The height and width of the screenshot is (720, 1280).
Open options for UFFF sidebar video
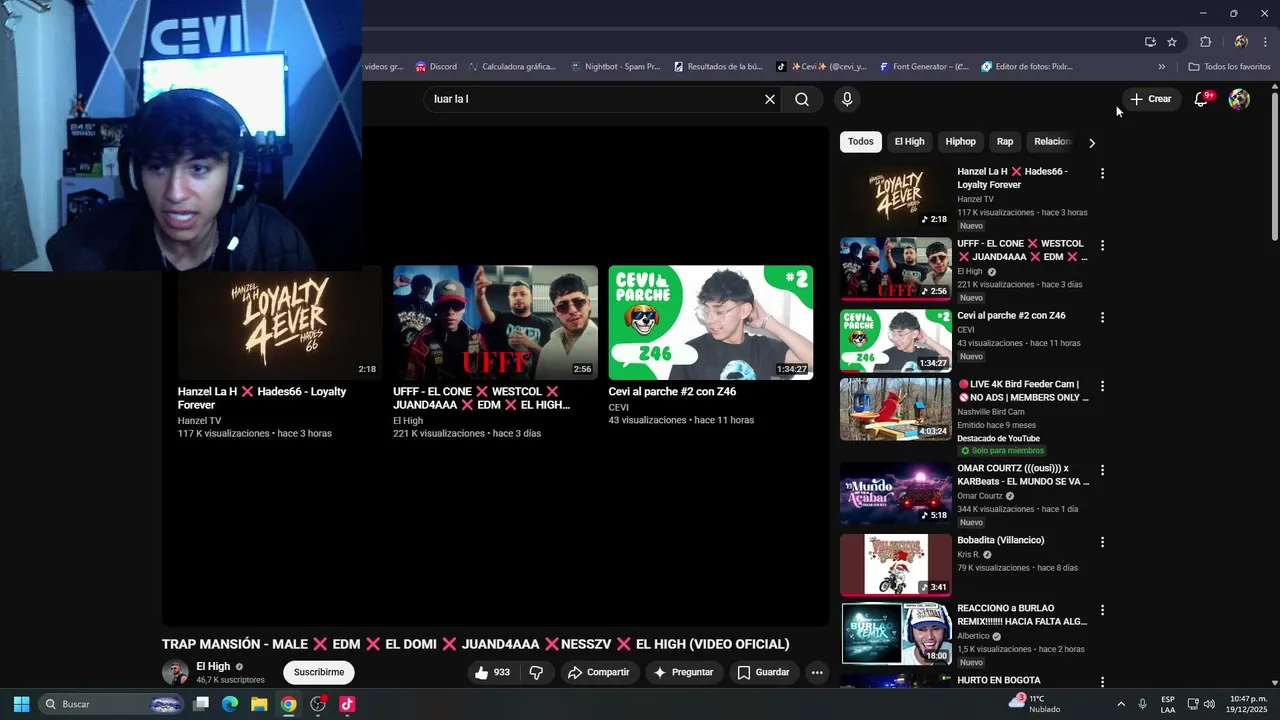tap(1102, 245)
